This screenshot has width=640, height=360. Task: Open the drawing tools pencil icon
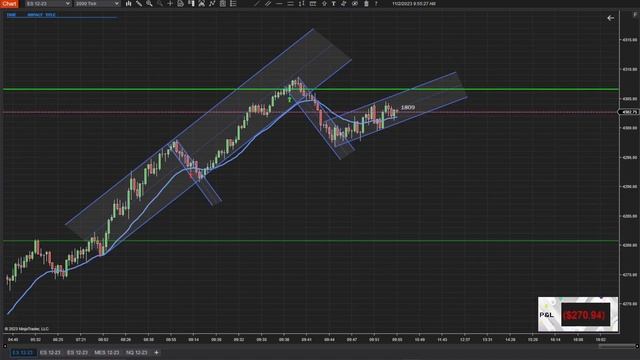click(x=139, y=4)
